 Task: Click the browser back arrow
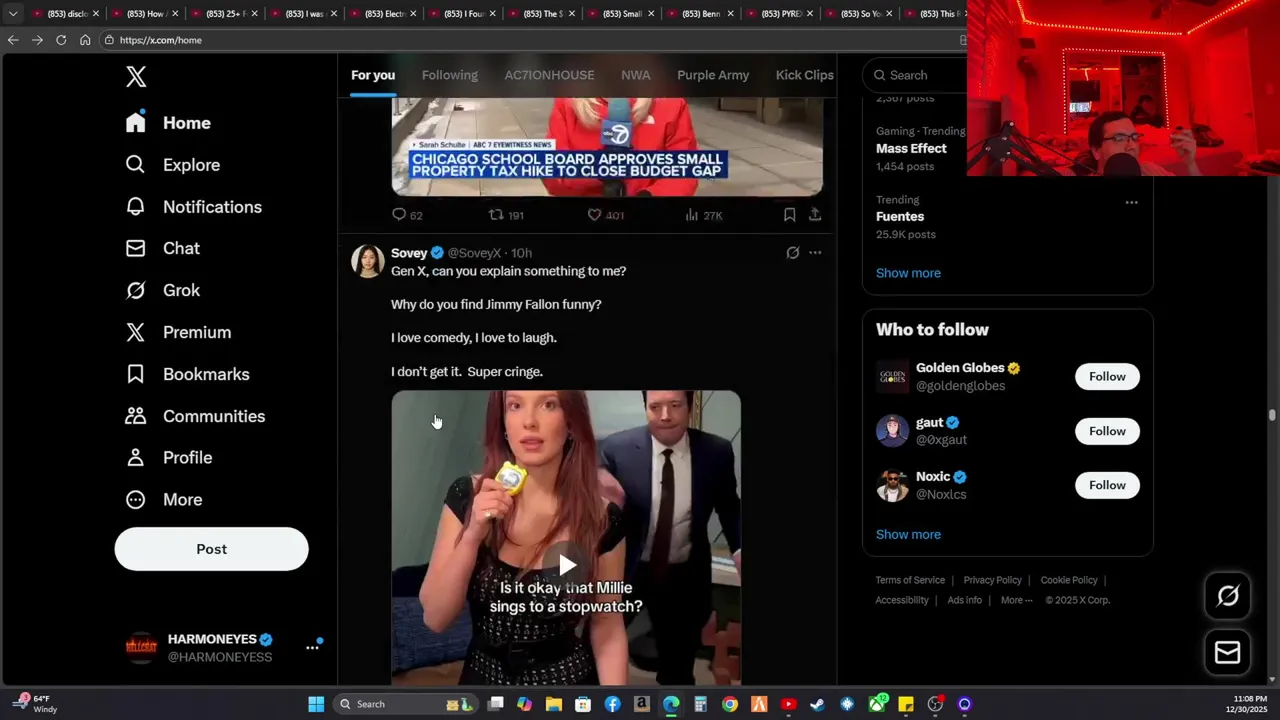(13, 40)
